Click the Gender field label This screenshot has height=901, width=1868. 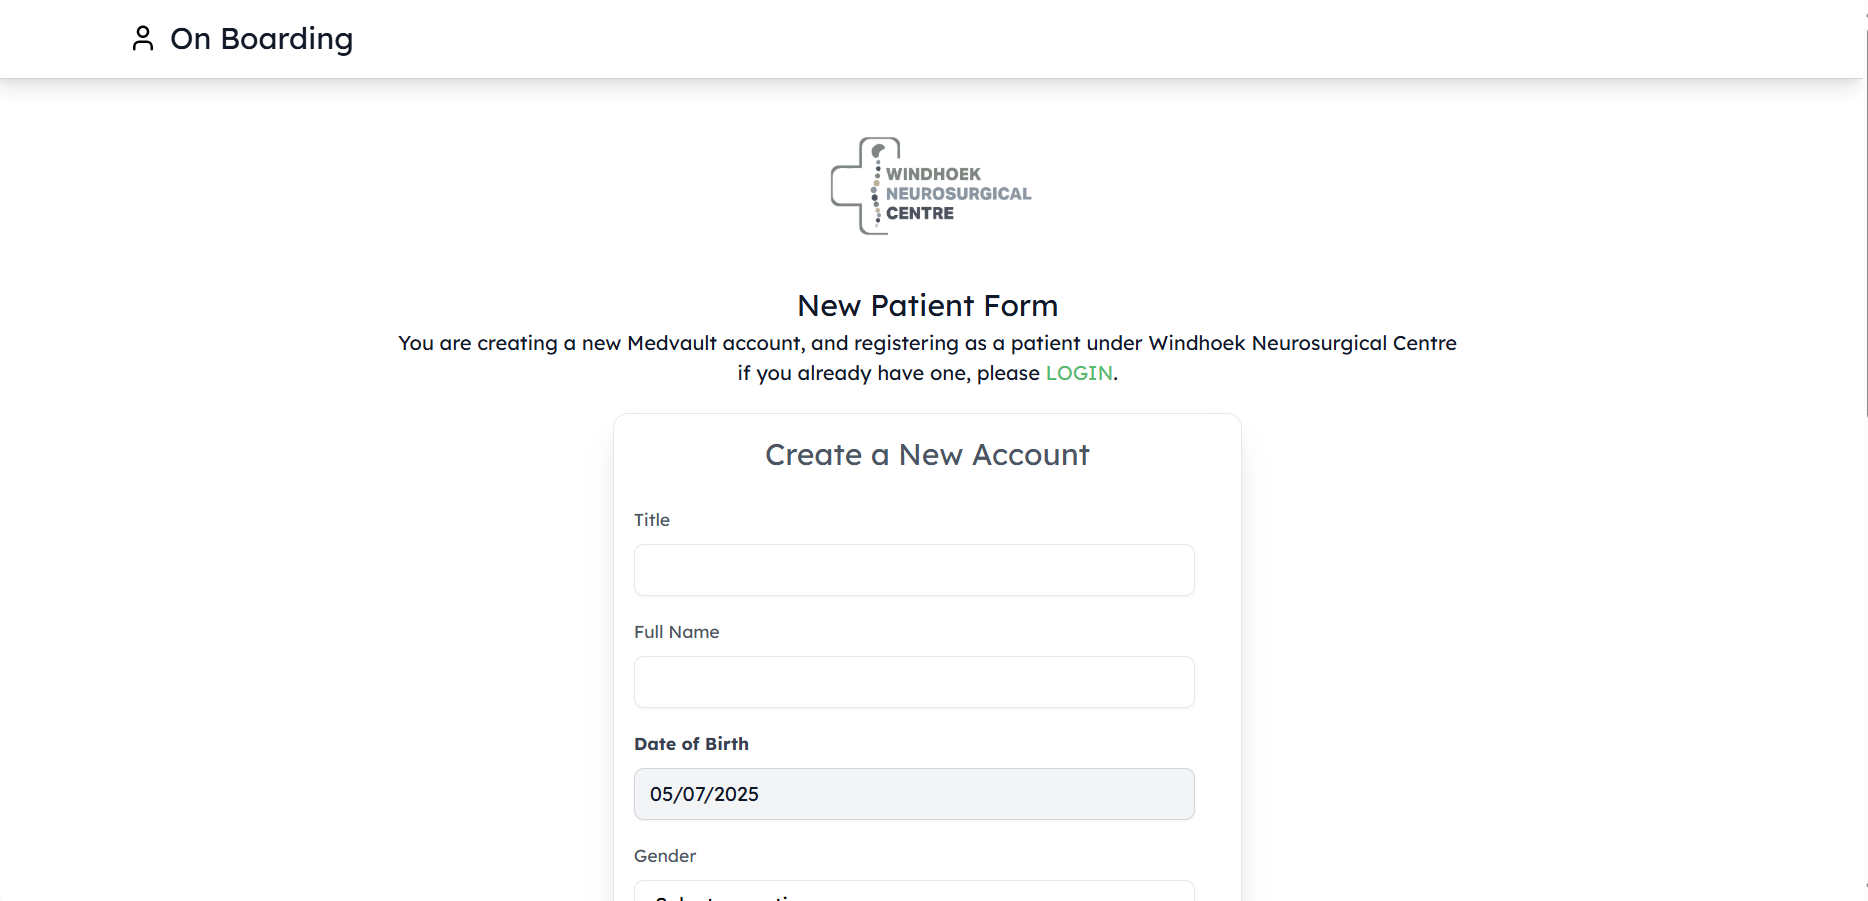[665, 856]
